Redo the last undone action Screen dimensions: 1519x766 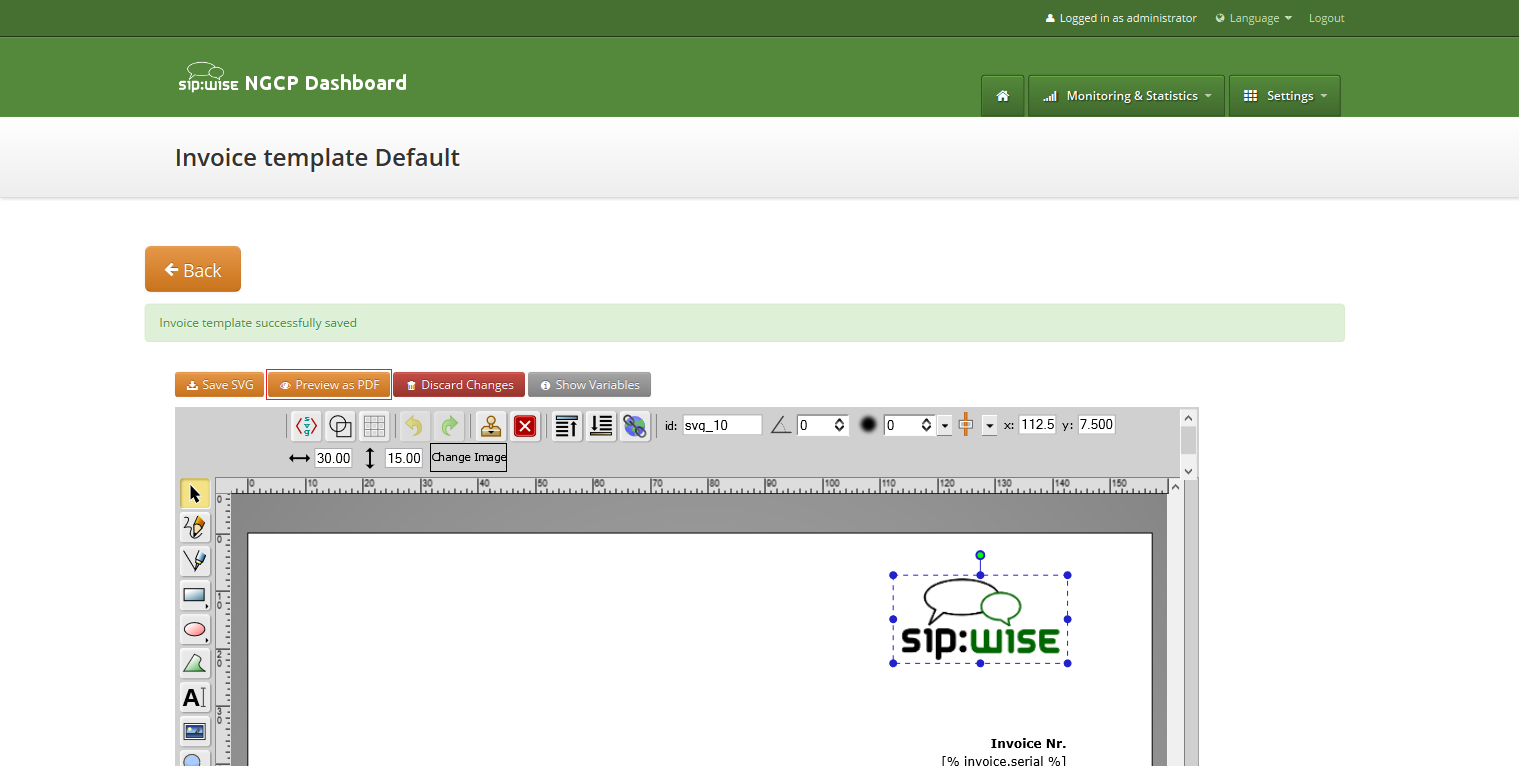pyautogui.click(x=448, y=425)
